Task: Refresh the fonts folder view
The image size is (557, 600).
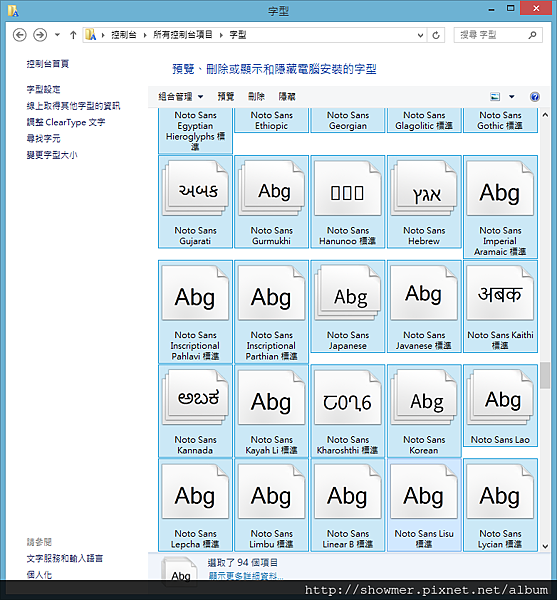Action: click(436, 35)
